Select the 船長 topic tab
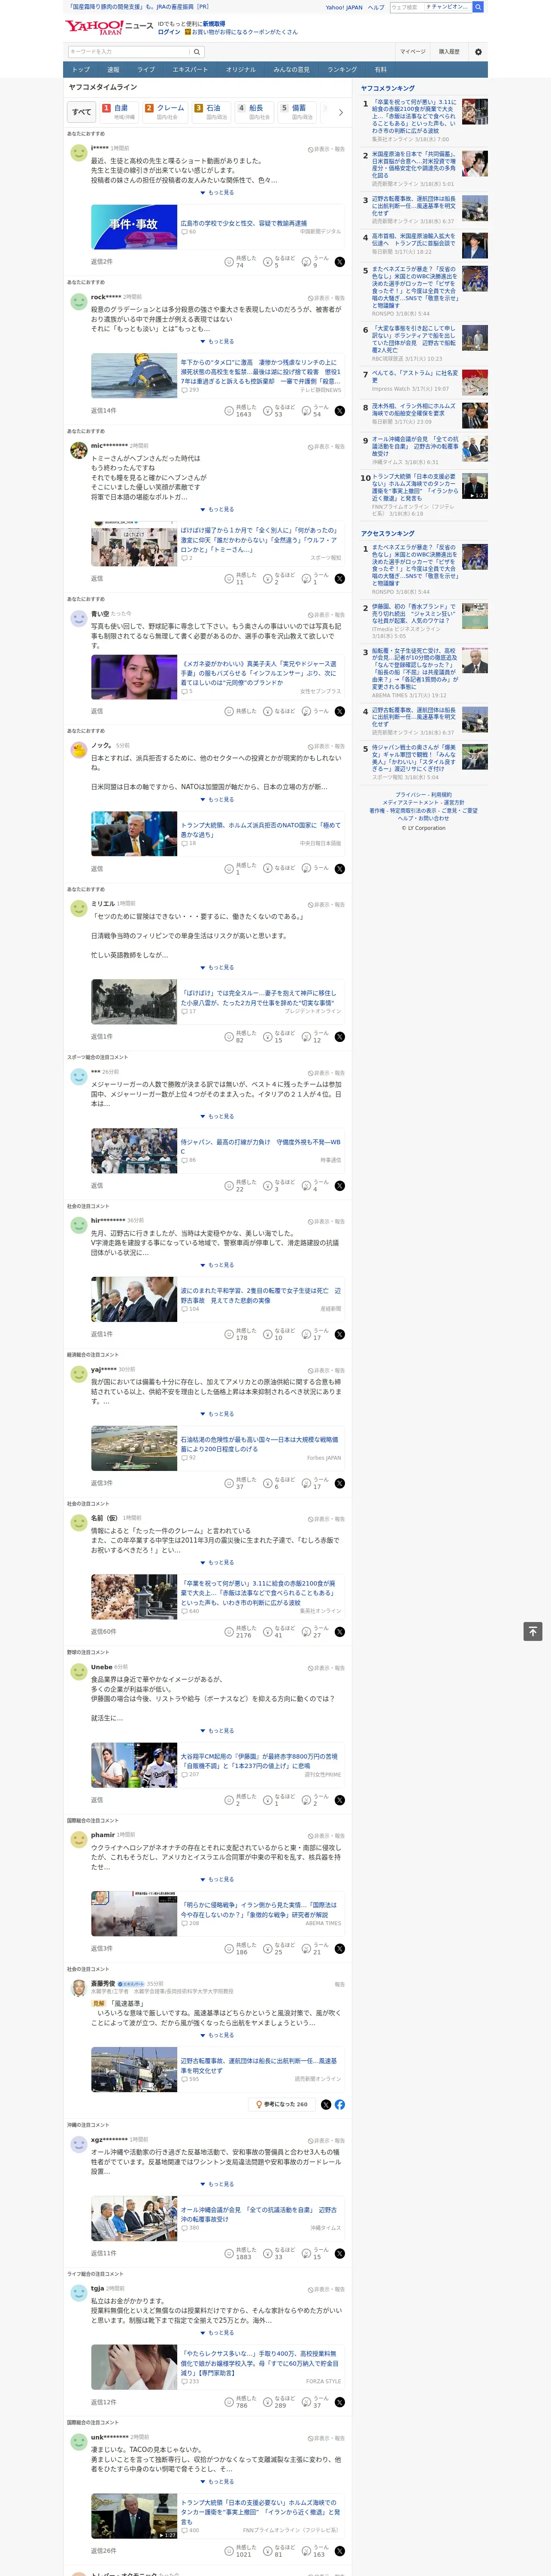Viewport: 551px width, 2576px height. (253, 112)
